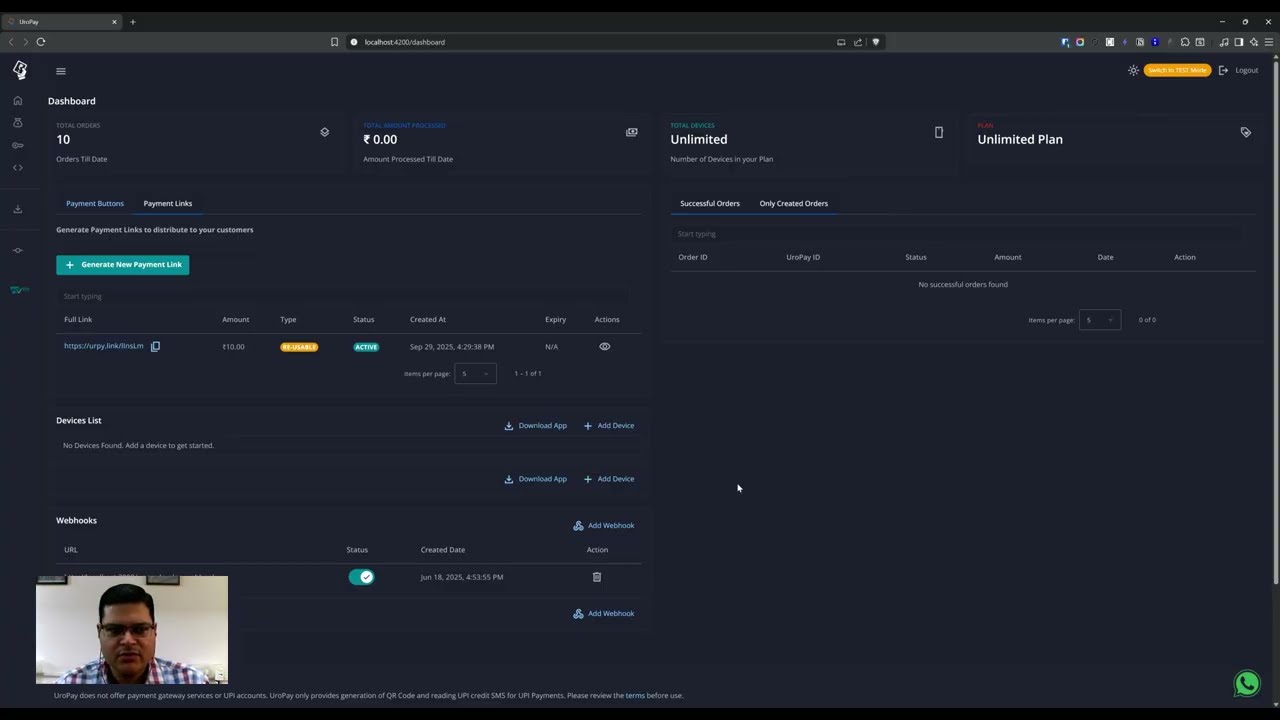This screenshot has height=720, width=1280.
Task: Click the upper Add Device link
Action: click(609, 426)
